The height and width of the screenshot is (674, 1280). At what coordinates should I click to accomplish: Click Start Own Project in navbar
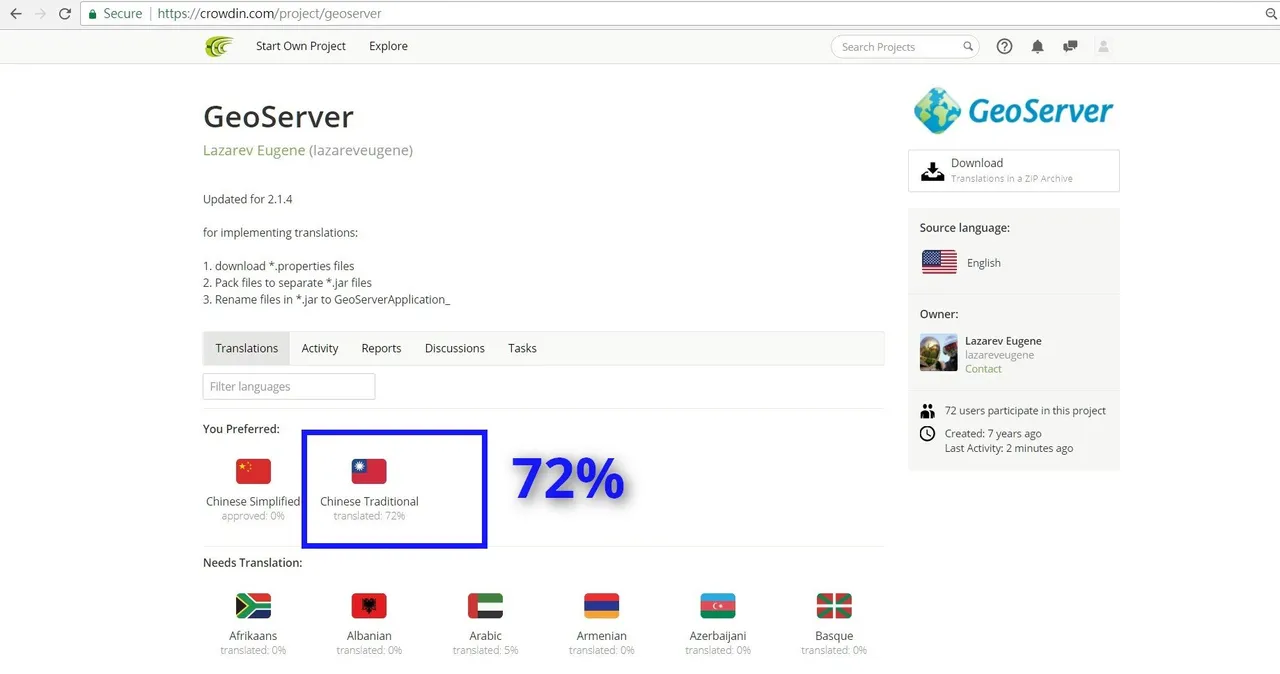(x=301, y=46)
